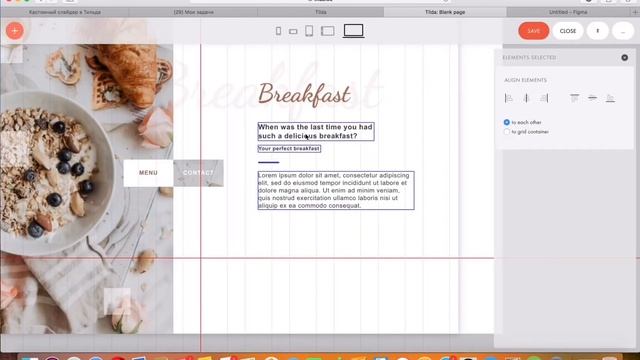Viewport: 640px width, 360px height.
Task: Select the desktop screen view icon
Action: [353, 31]
